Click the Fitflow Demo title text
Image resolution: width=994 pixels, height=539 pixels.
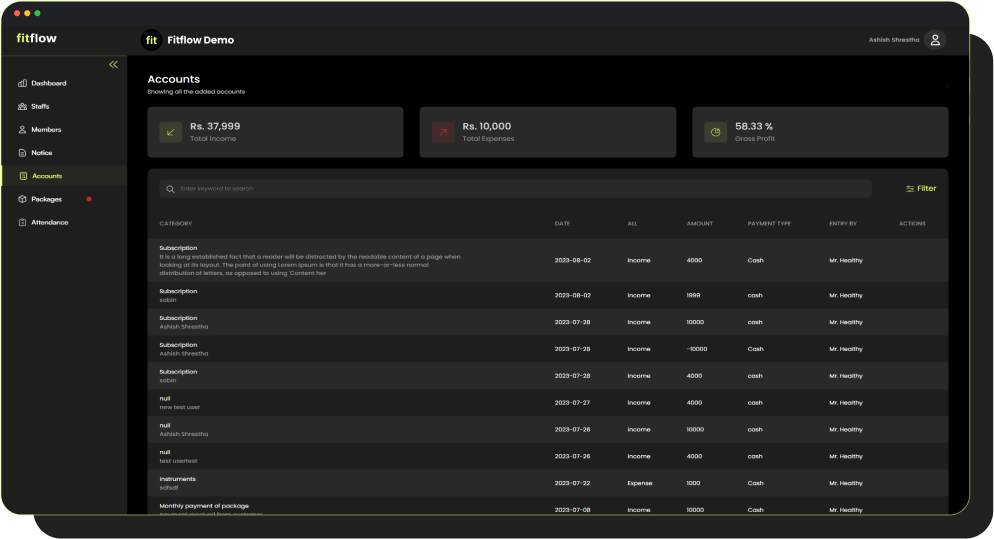click(x=200, y=40)
